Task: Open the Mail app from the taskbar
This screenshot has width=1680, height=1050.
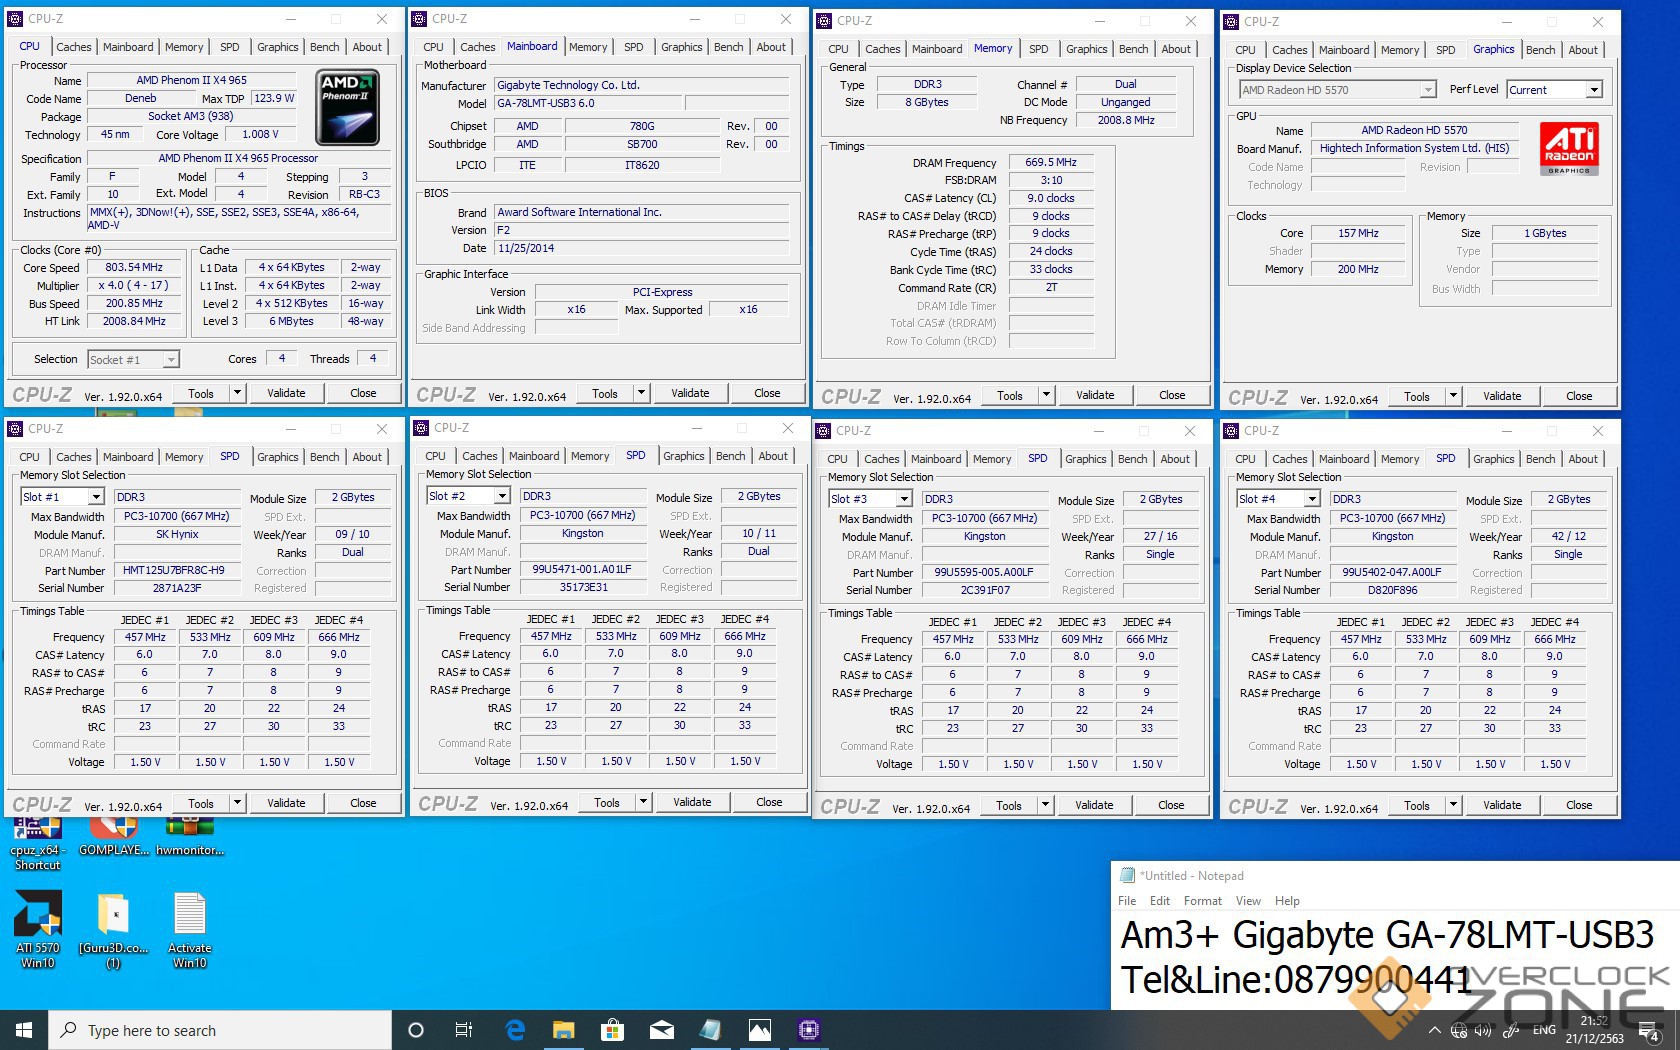Action: [x=661, y=1030]
